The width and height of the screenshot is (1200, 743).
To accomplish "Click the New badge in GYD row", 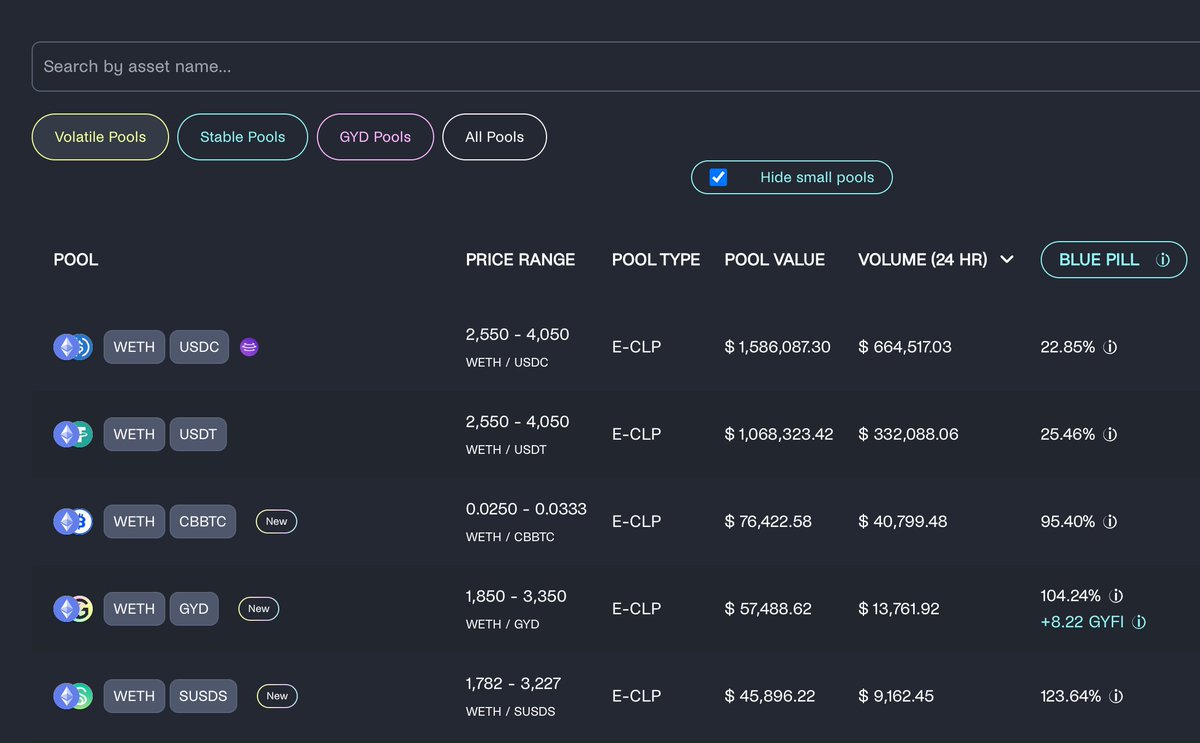I will coord(259,608).
